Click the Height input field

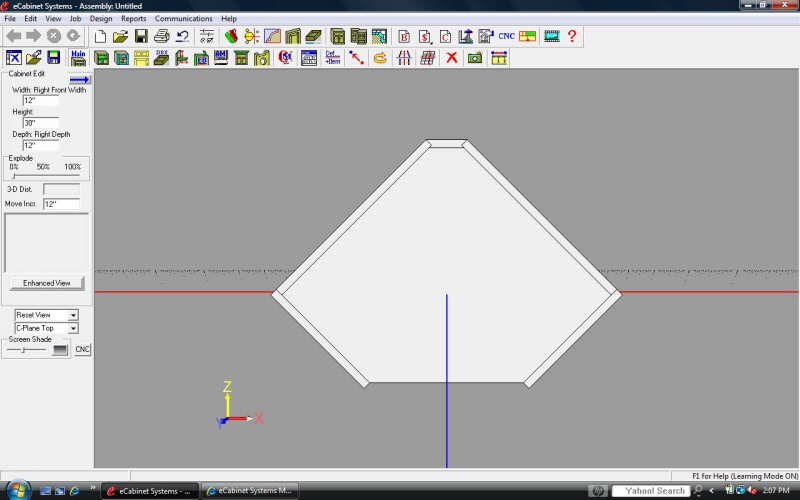point(41,123)
